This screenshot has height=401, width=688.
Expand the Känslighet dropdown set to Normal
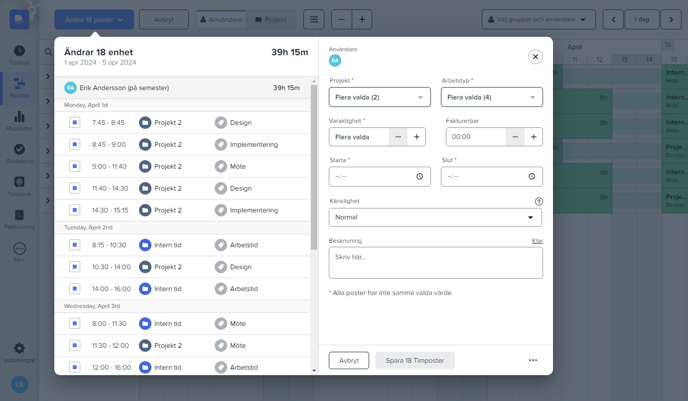click(435, 217)
